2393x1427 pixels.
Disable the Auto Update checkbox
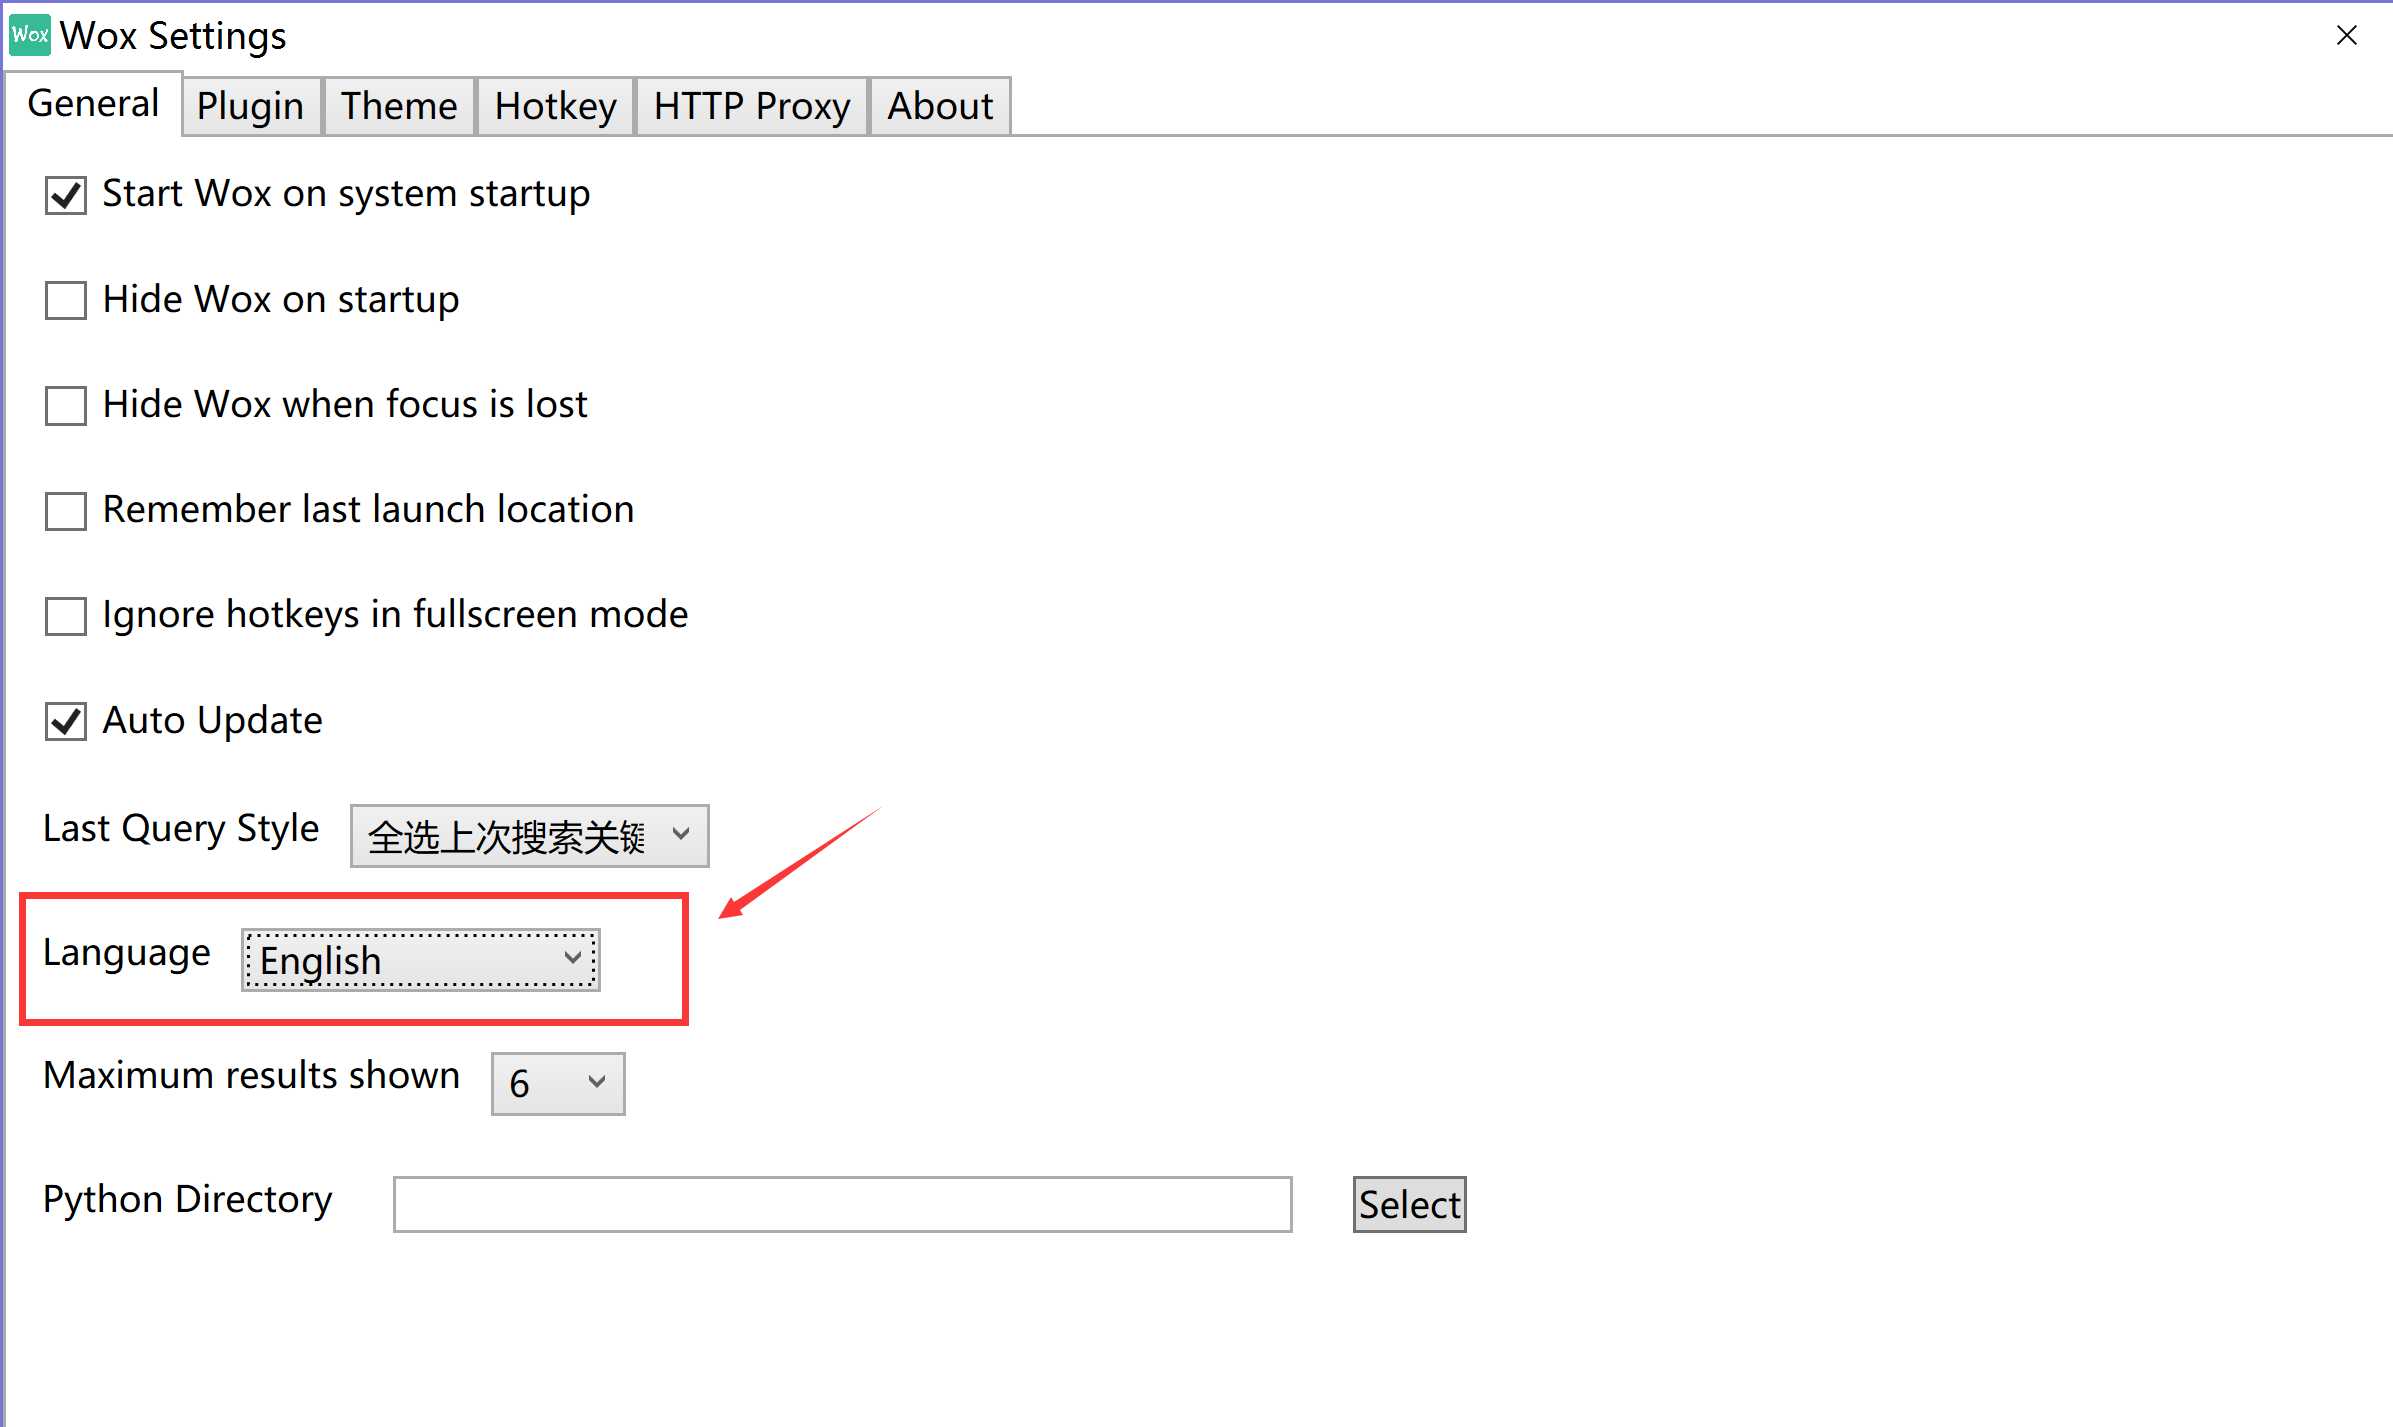66,721
